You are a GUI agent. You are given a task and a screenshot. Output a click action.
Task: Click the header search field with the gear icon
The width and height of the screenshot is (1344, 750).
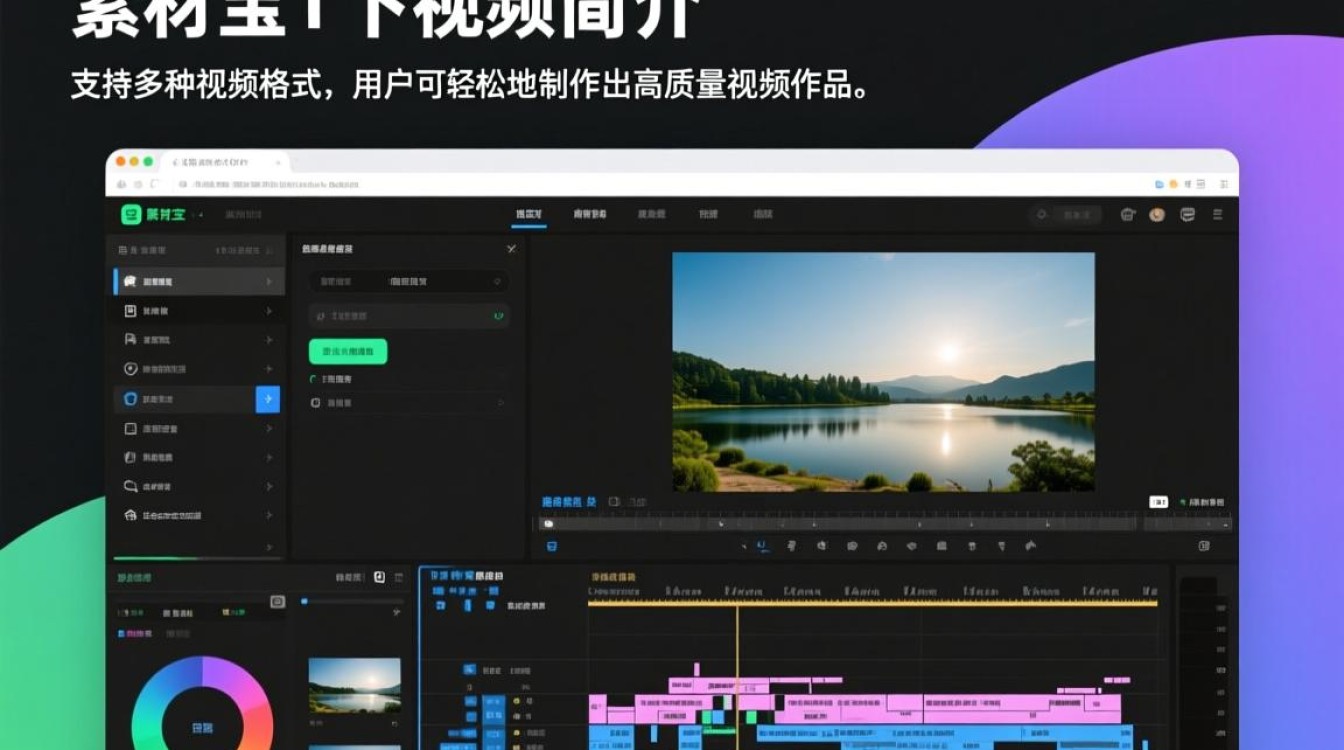pos(1066,215)
